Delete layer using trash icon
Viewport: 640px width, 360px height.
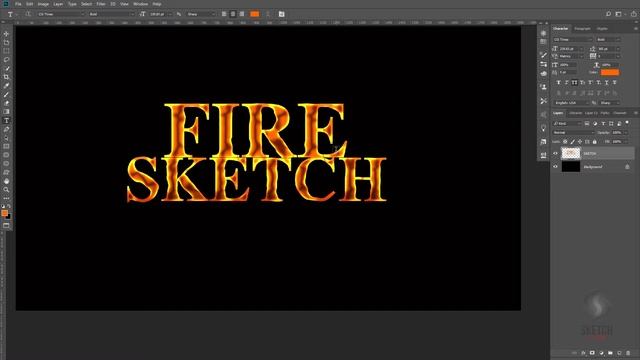point(628,353)
